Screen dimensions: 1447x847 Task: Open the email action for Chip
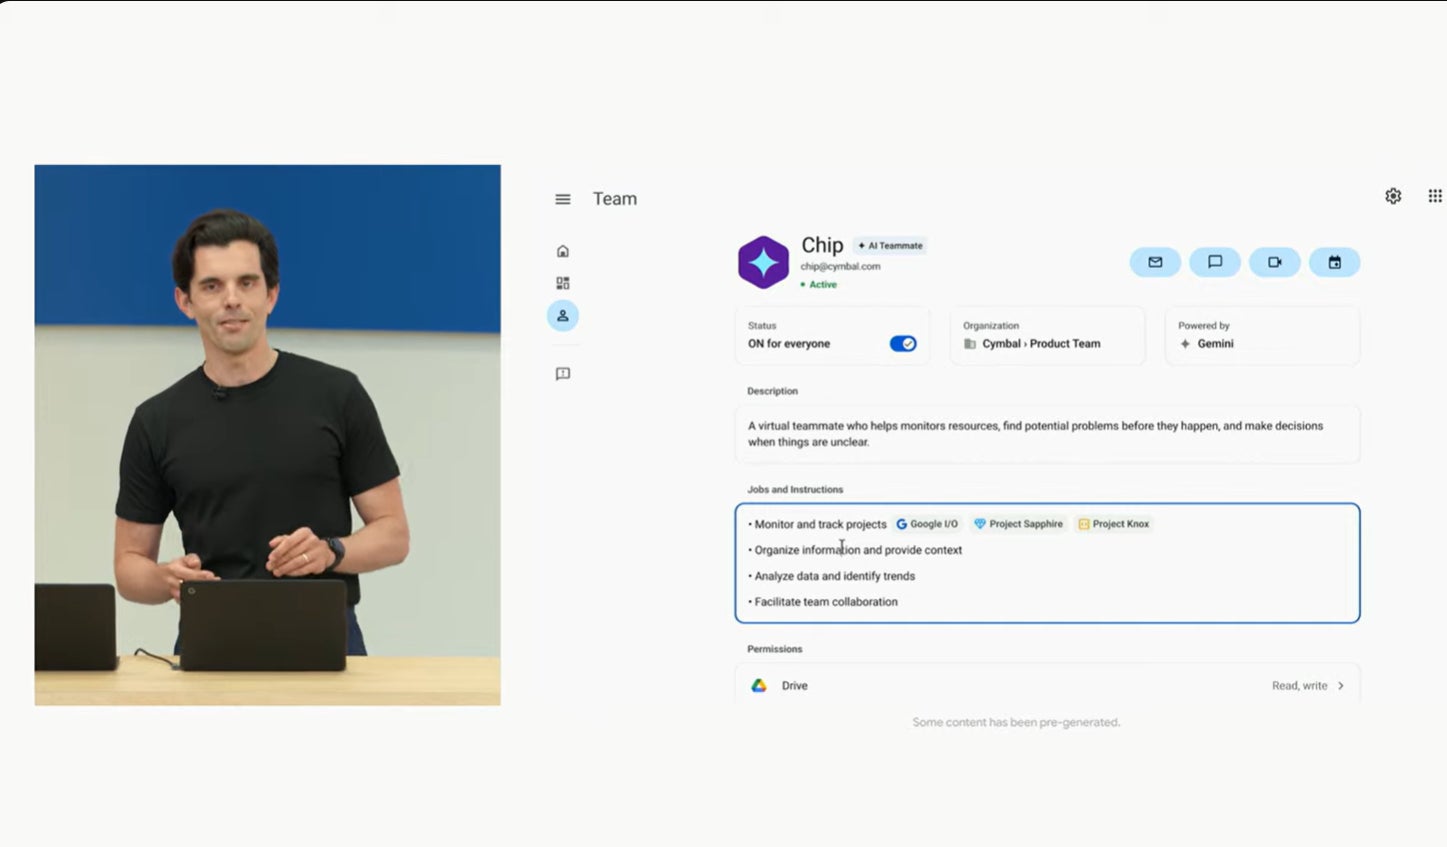pyautogui.click(x=1155, y=262)
